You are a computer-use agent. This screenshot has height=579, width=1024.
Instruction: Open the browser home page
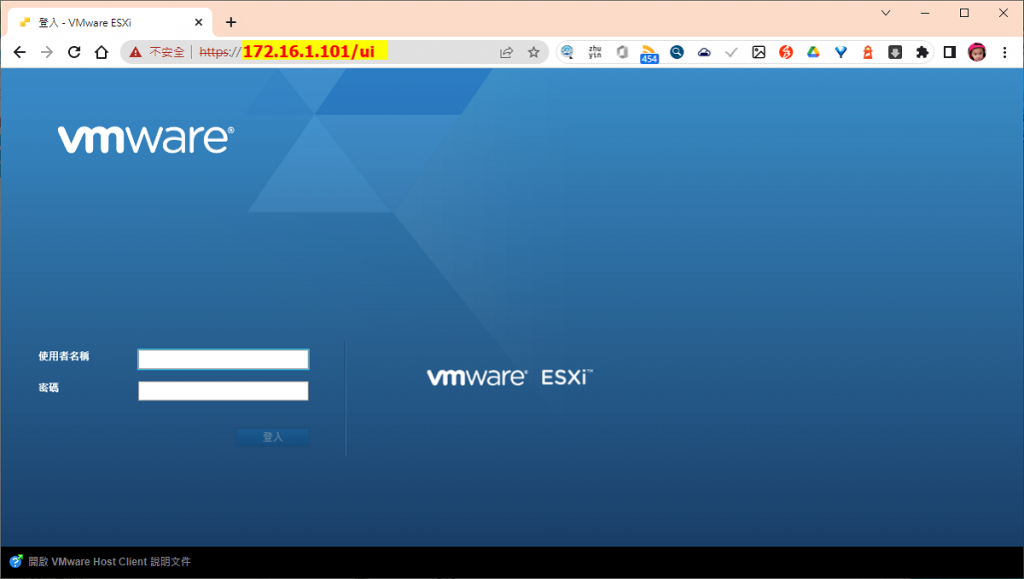click(101, 52)
